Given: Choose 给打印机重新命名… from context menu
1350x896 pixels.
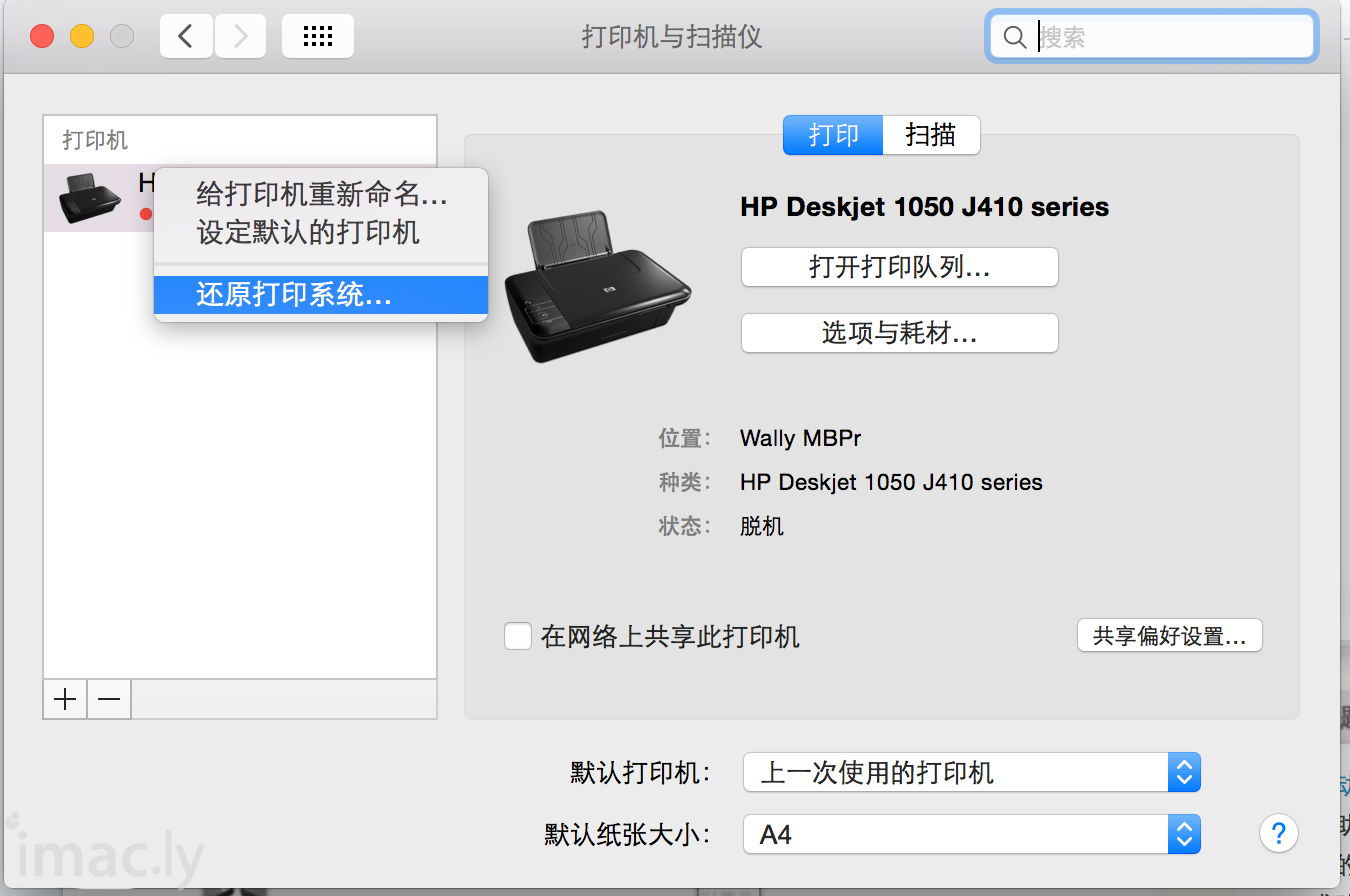Looking at the screenshot, I should click(321, 193).
